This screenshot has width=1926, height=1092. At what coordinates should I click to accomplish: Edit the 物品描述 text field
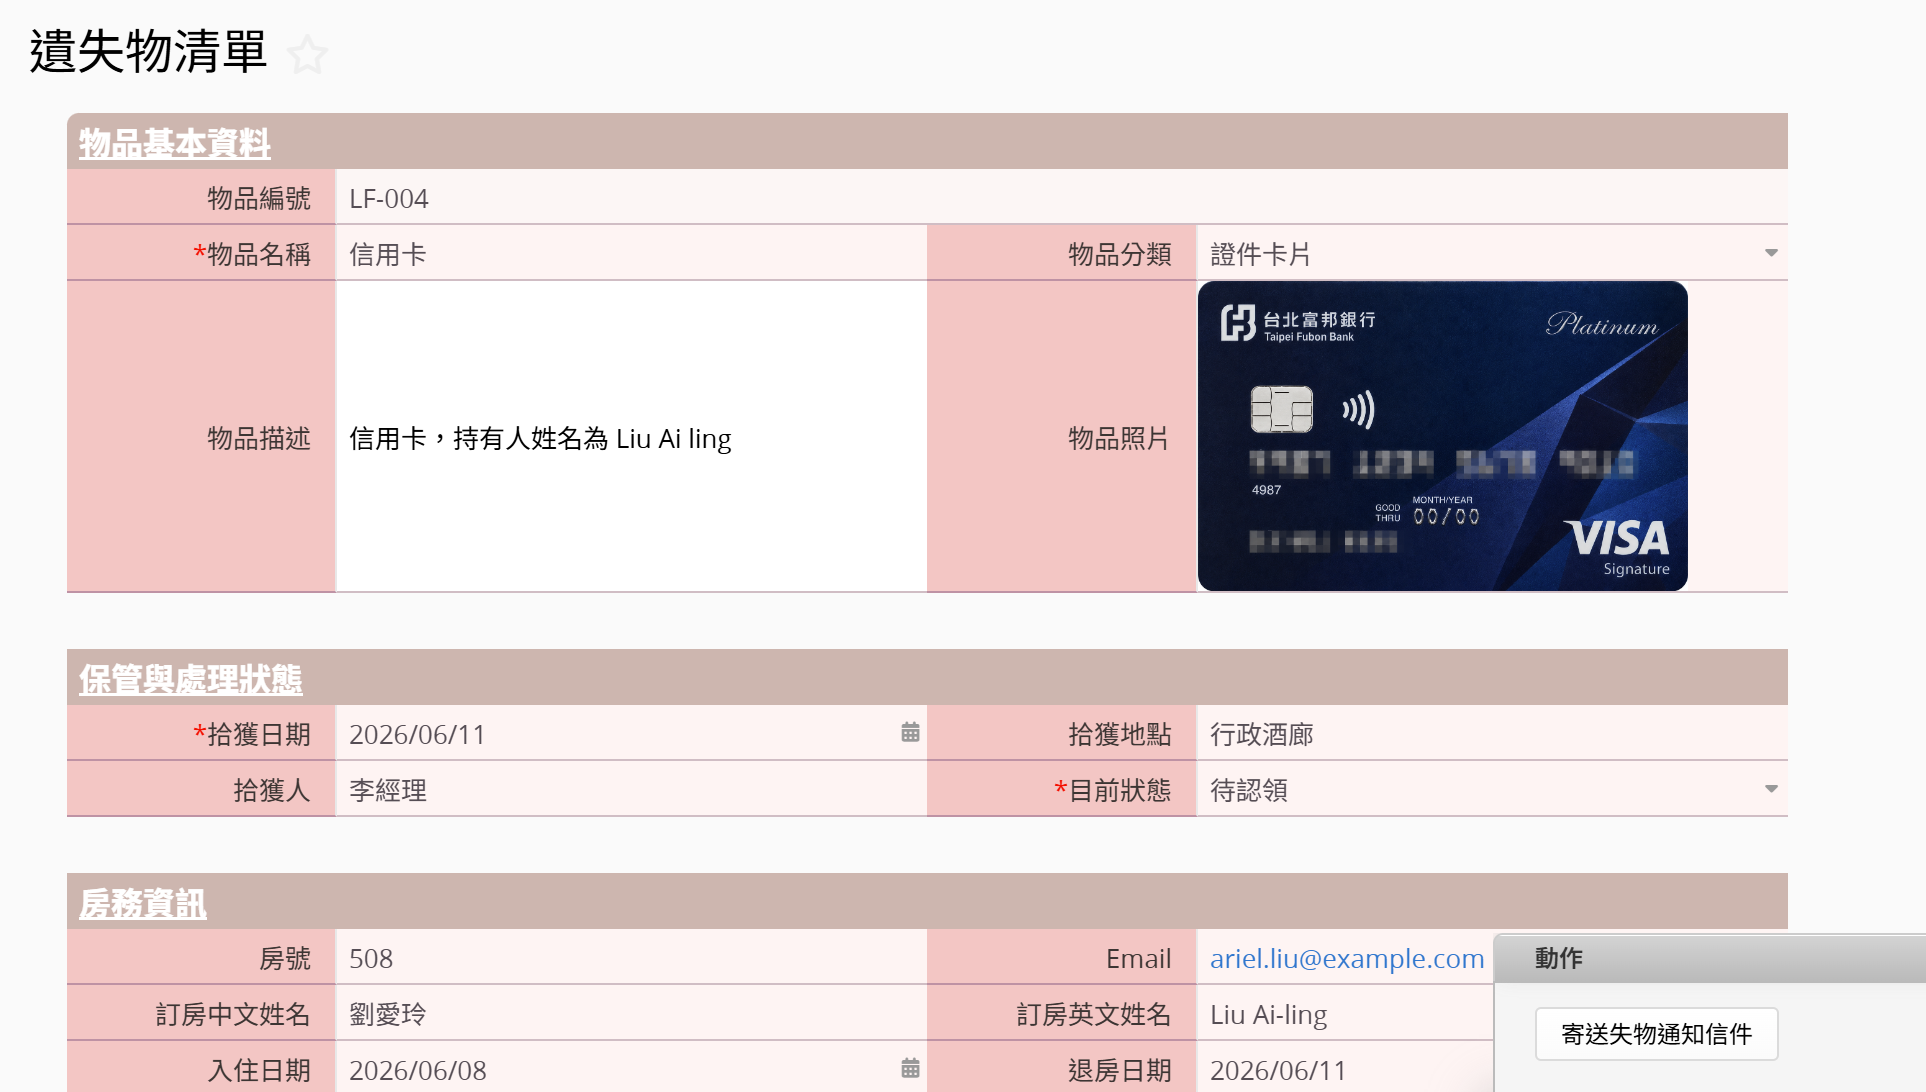point(631,437)
